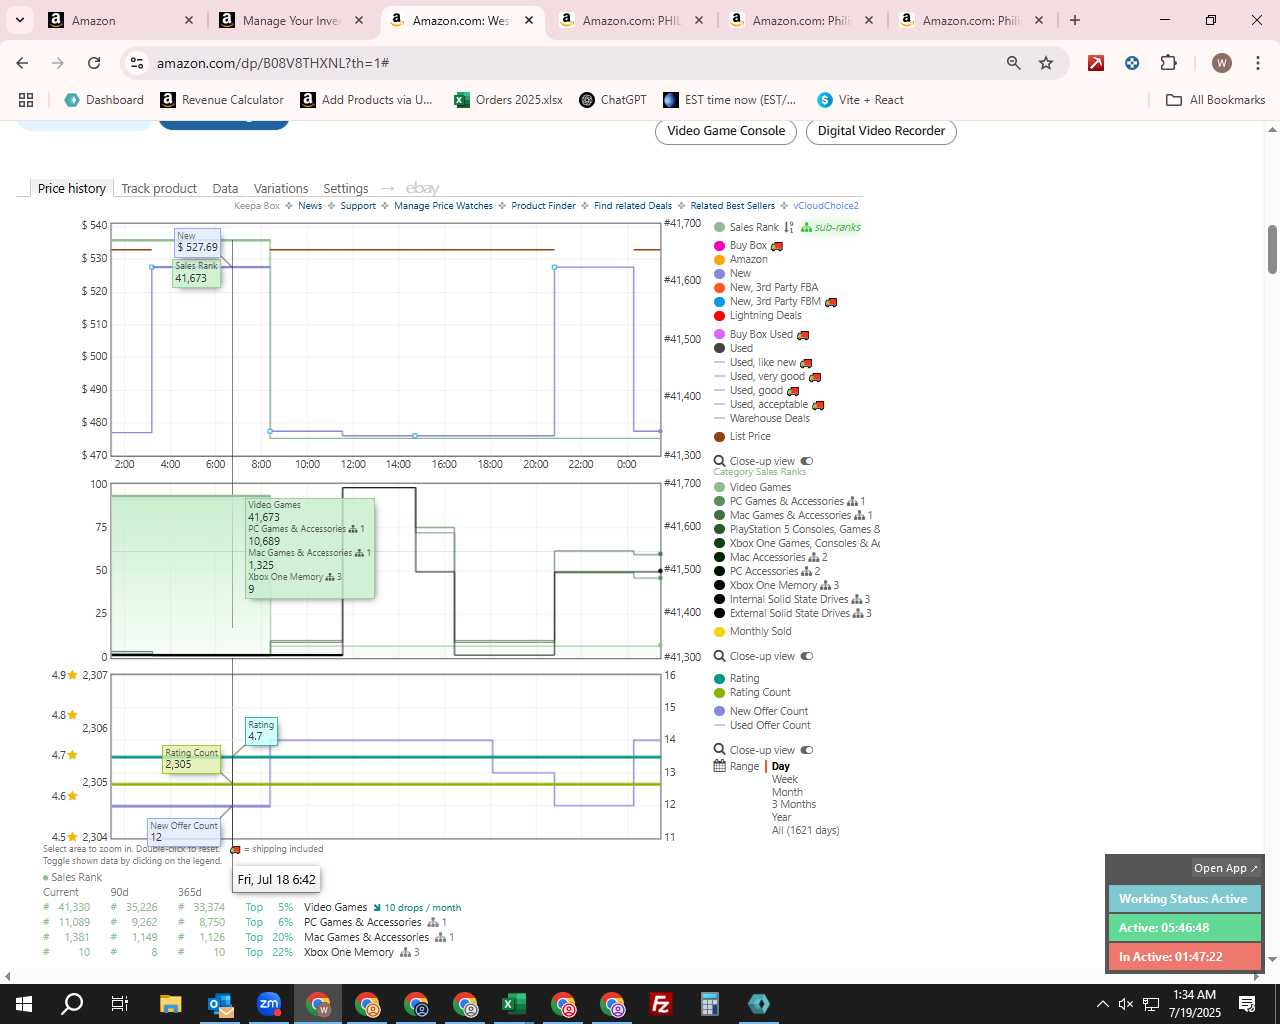Select the All (1621 days) range
1280x1024 pixels.
coord(805,830)
